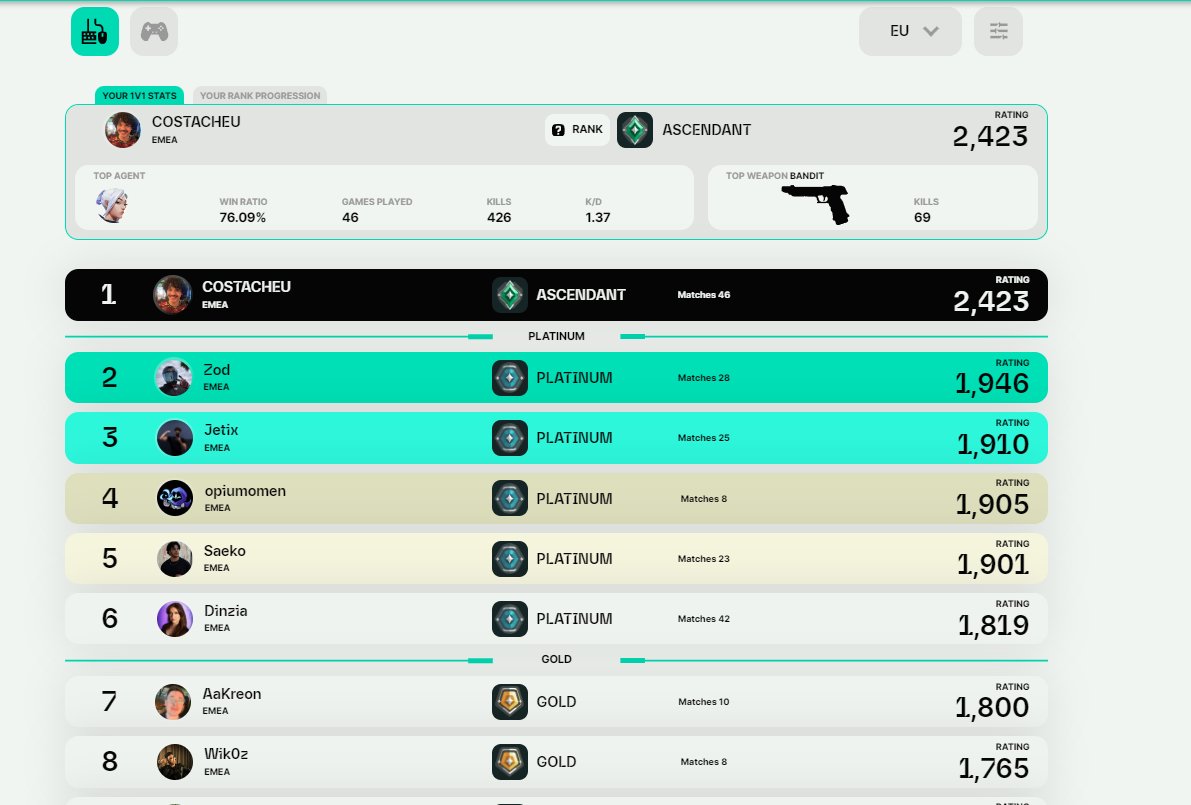Open the filter settings sliders icon
1191x805 pixels.
tap(998, 31)
